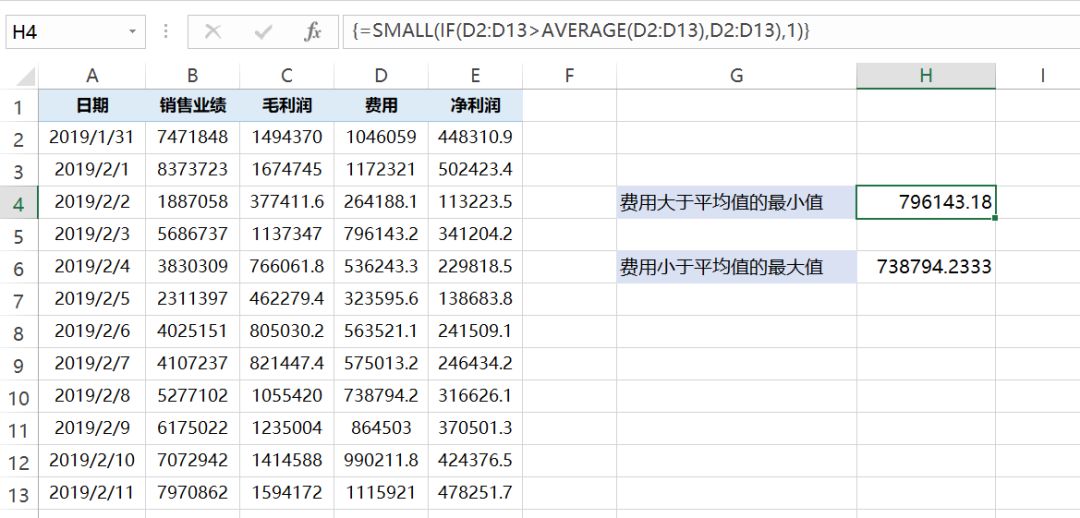Click expense cell 864503

[x=381, y=428]
